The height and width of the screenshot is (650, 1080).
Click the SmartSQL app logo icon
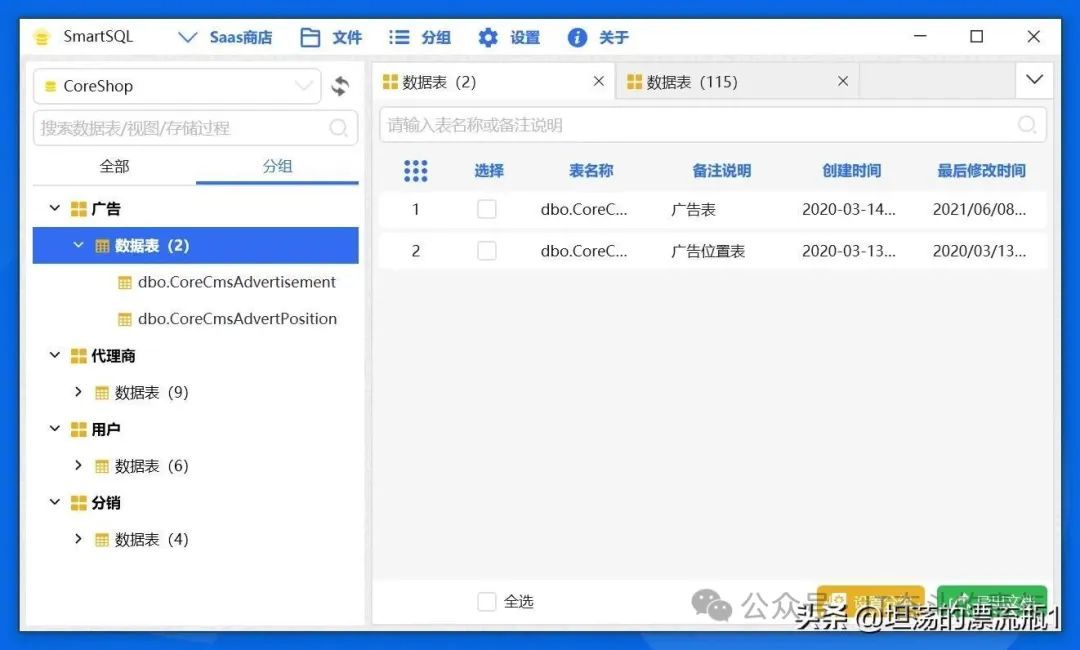[x=42, y=37]
